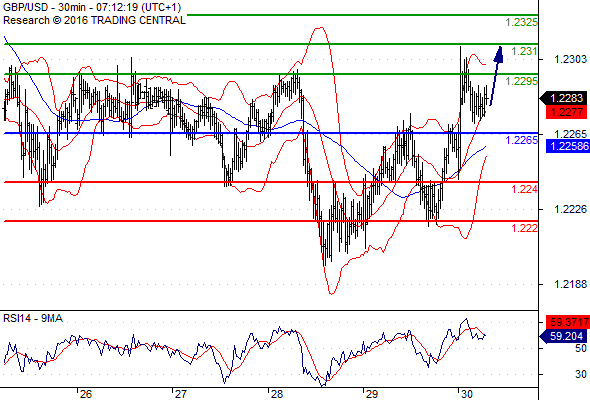
Task: Click the 1.2226 price axis value
Action: pos(570,209)
